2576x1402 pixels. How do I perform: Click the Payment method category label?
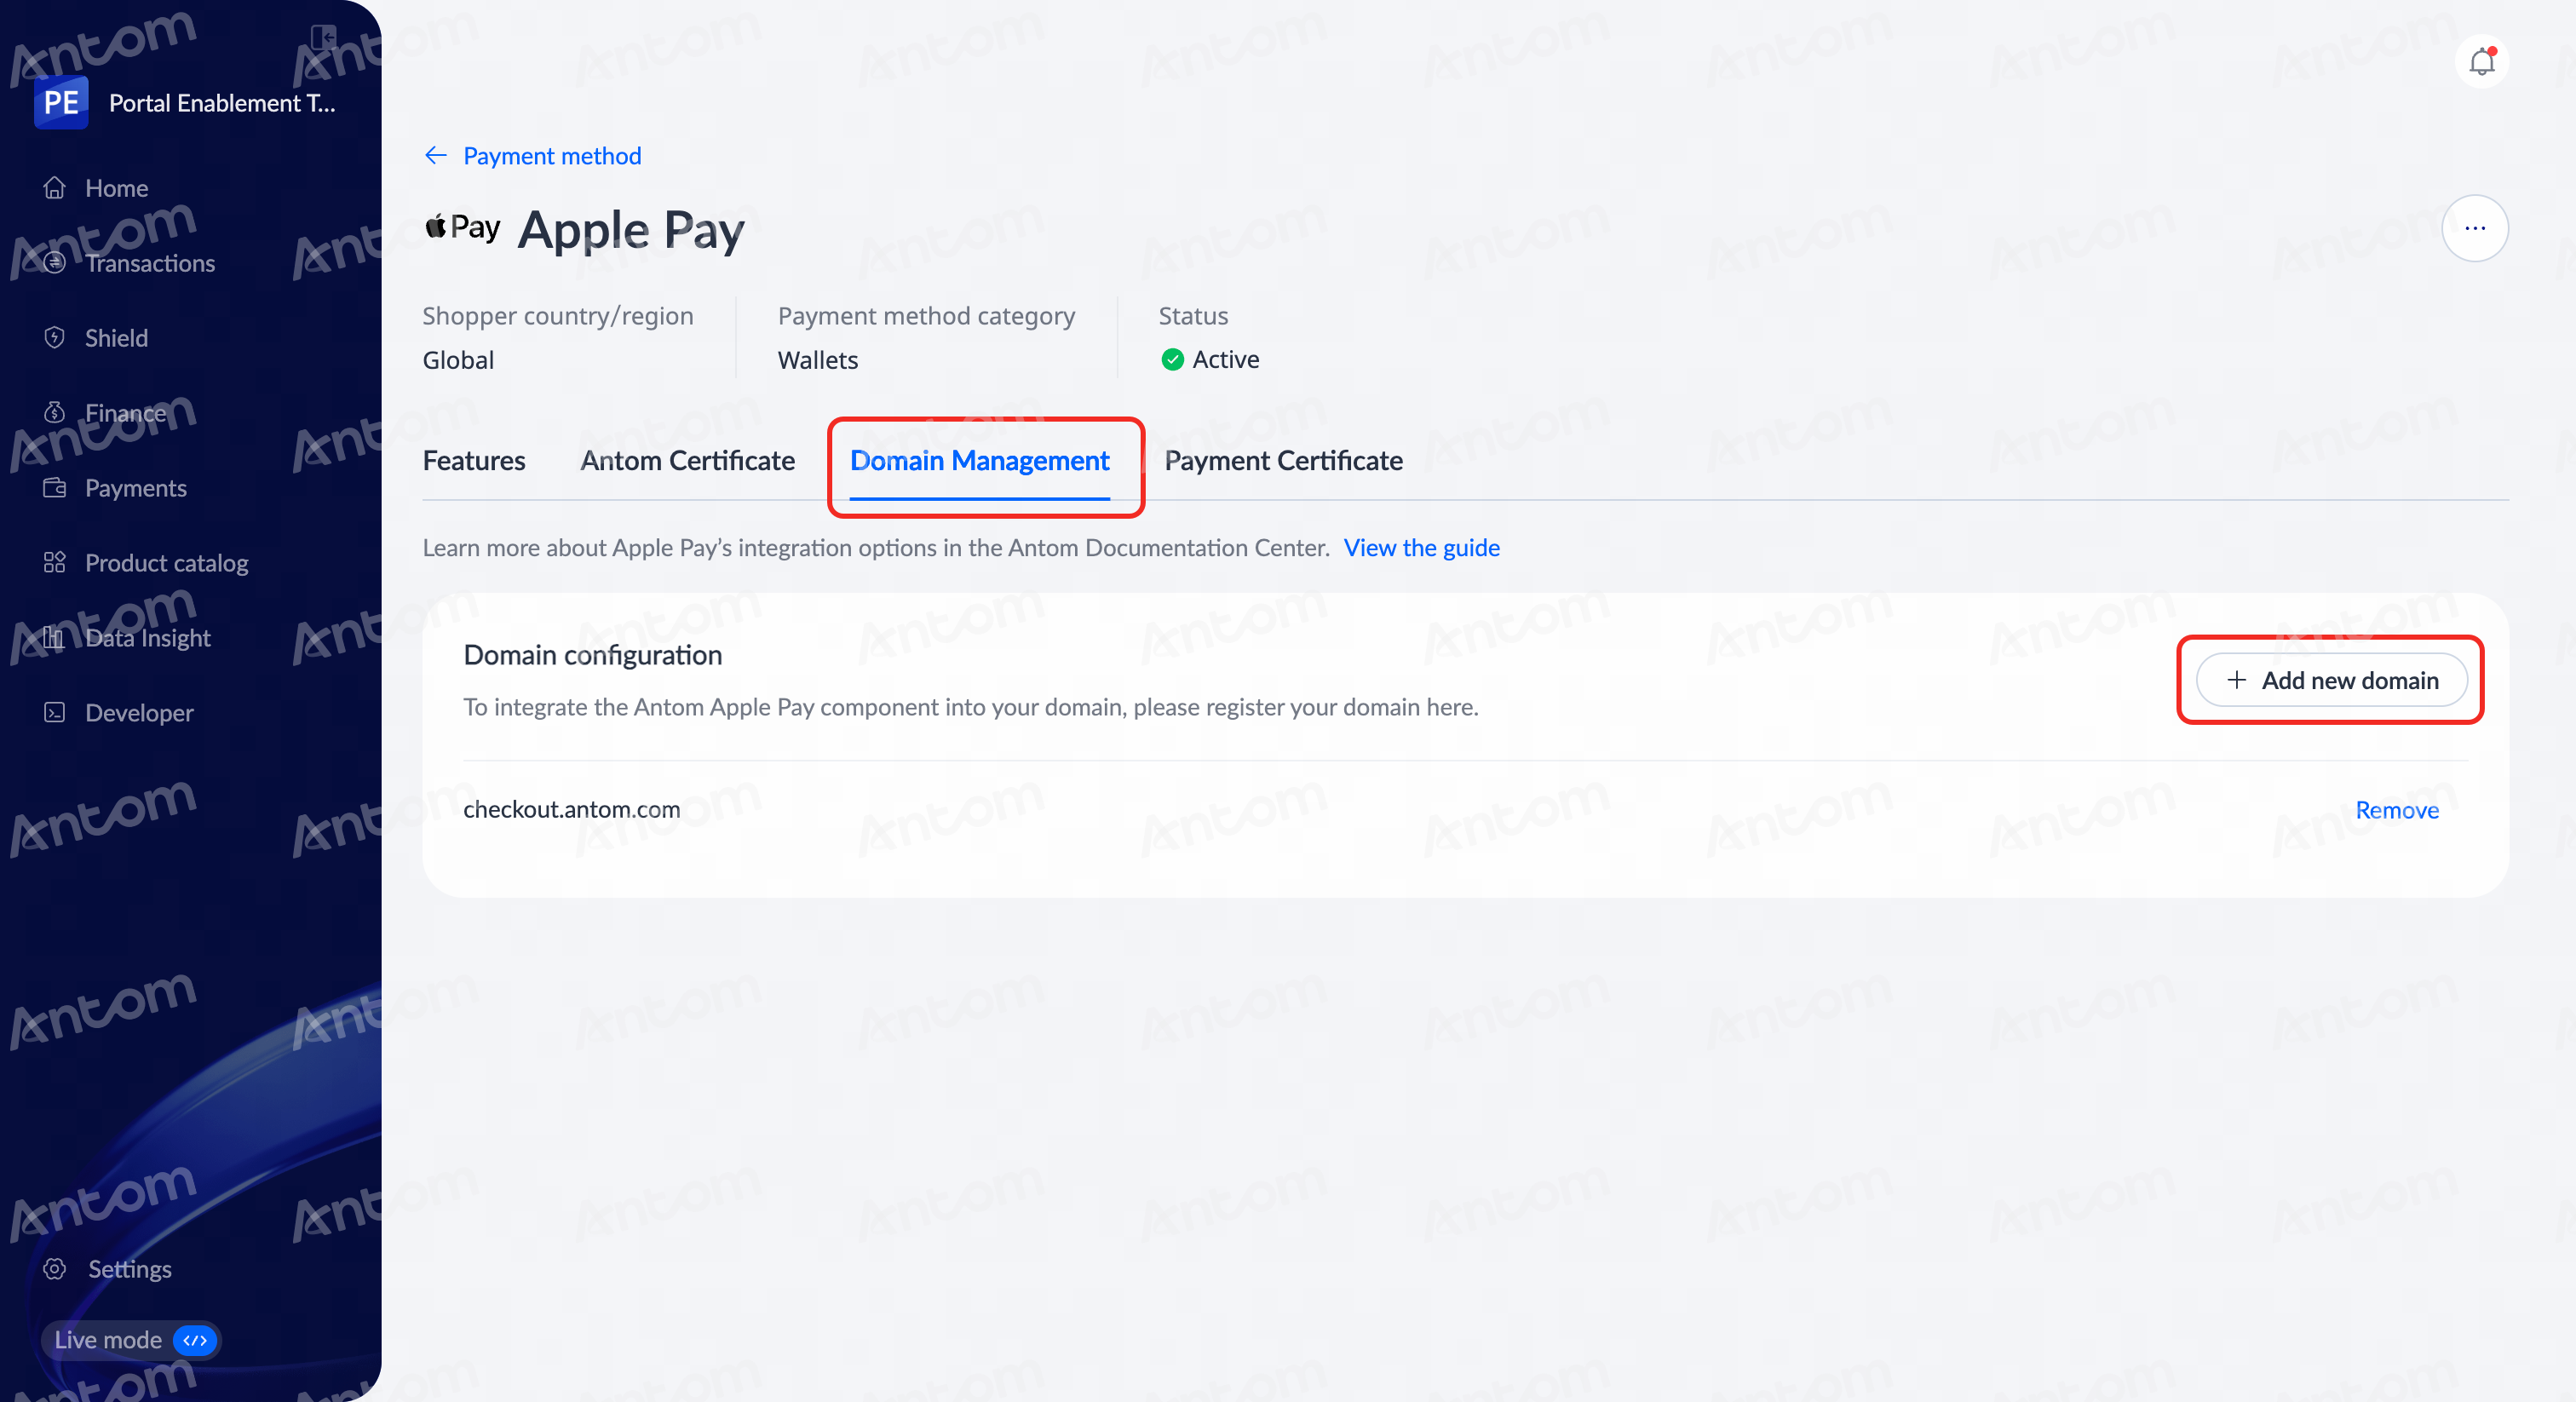pyautogui.click(x=926, y=316)
